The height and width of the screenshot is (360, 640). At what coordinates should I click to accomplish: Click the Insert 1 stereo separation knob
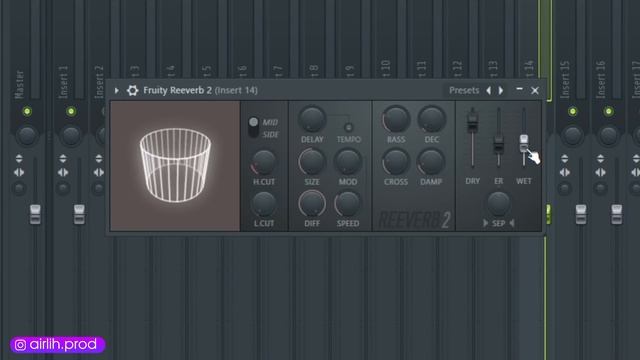pos(63,188)
